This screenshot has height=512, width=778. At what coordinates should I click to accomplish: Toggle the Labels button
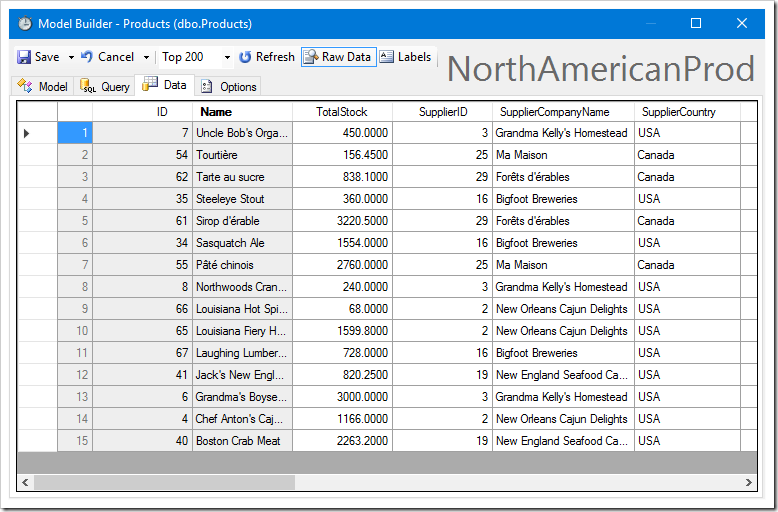[406, 57]
